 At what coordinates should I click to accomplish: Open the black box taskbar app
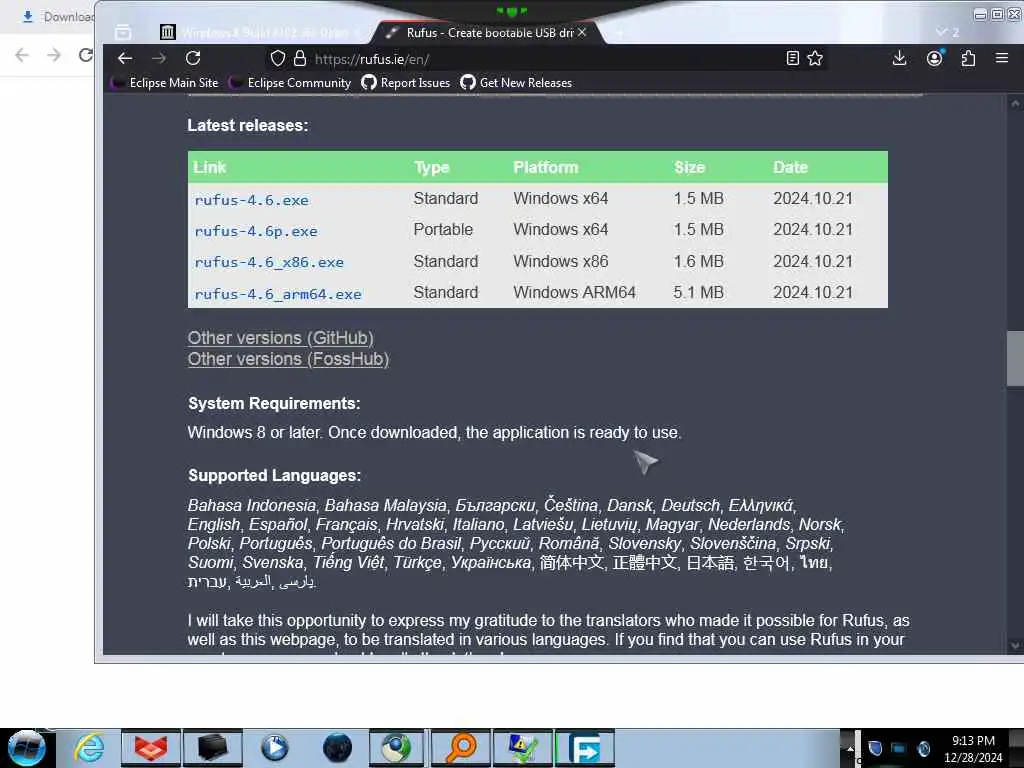coord(212,748)
